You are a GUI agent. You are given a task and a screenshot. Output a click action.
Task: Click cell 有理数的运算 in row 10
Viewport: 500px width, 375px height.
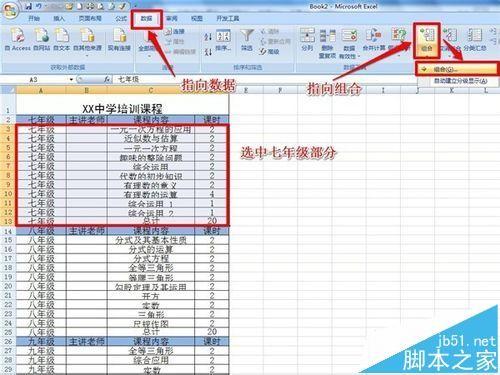tap(151, 194)
